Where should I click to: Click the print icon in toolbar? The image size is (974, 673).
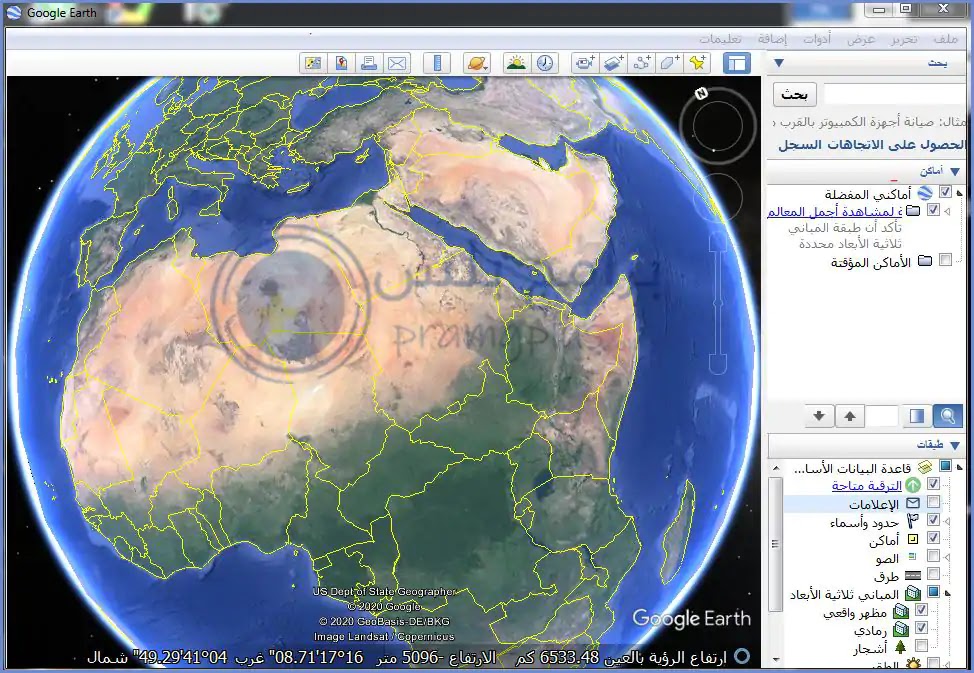coord(369,63)
